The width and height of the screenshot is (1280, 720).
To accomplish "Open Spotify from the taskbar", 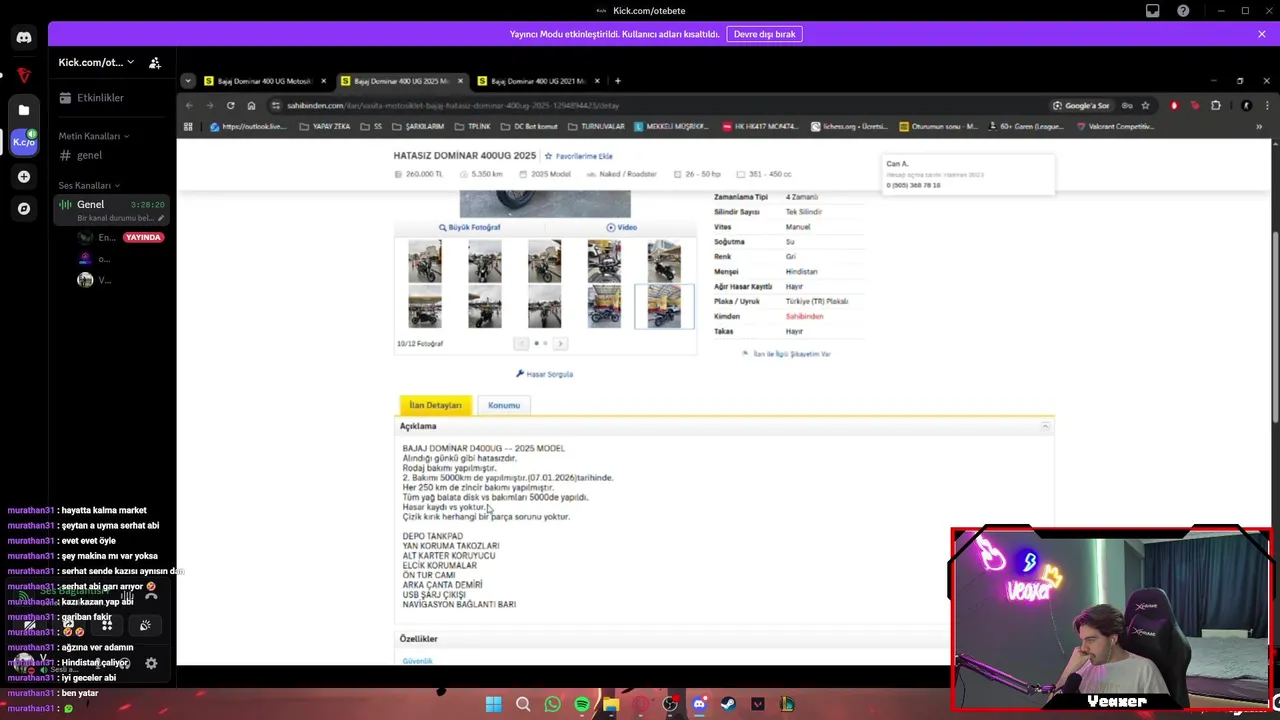I will point(582,704).
